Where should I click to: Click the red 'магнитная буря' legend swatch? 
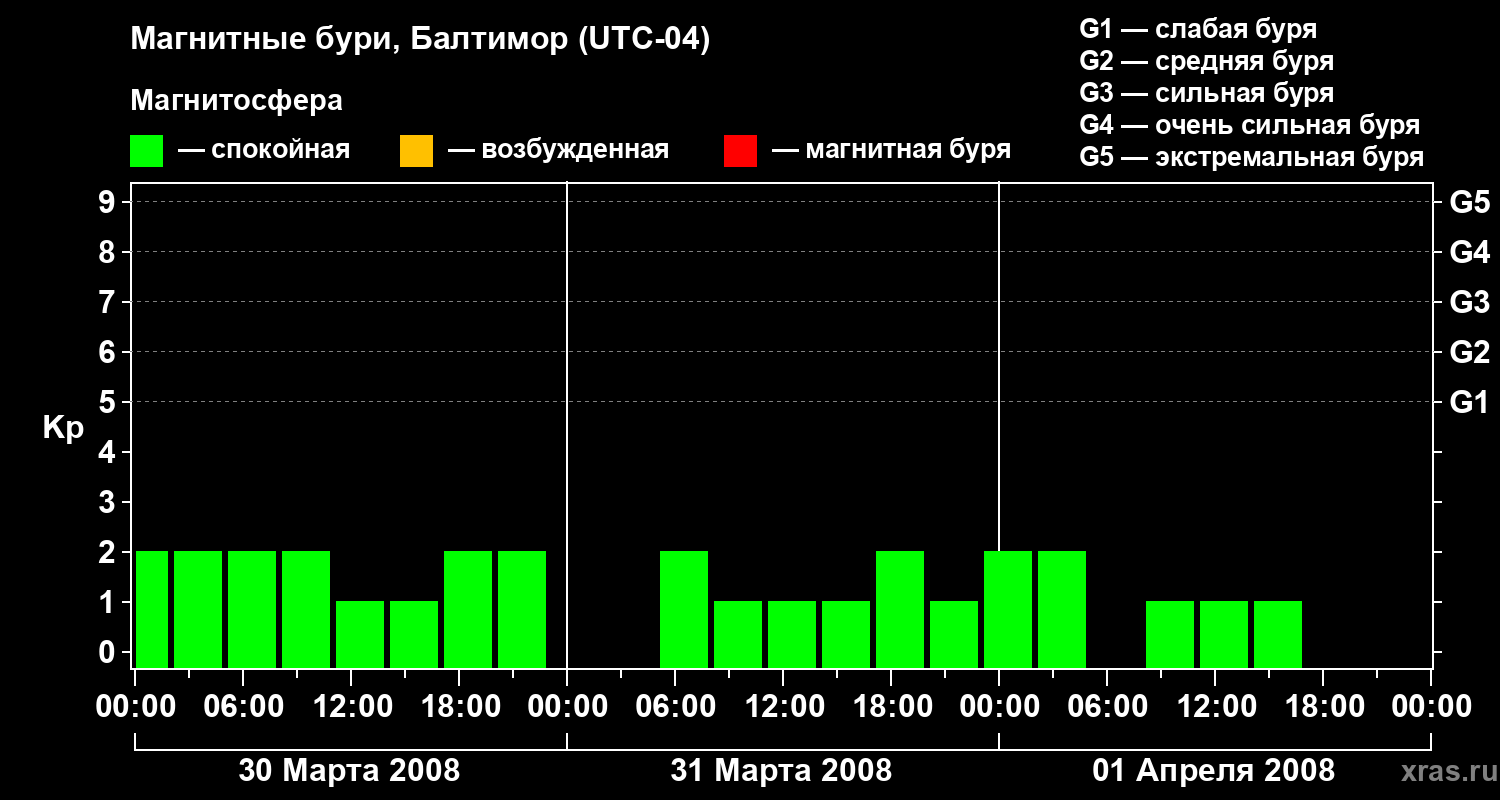(x=740, y=151)
